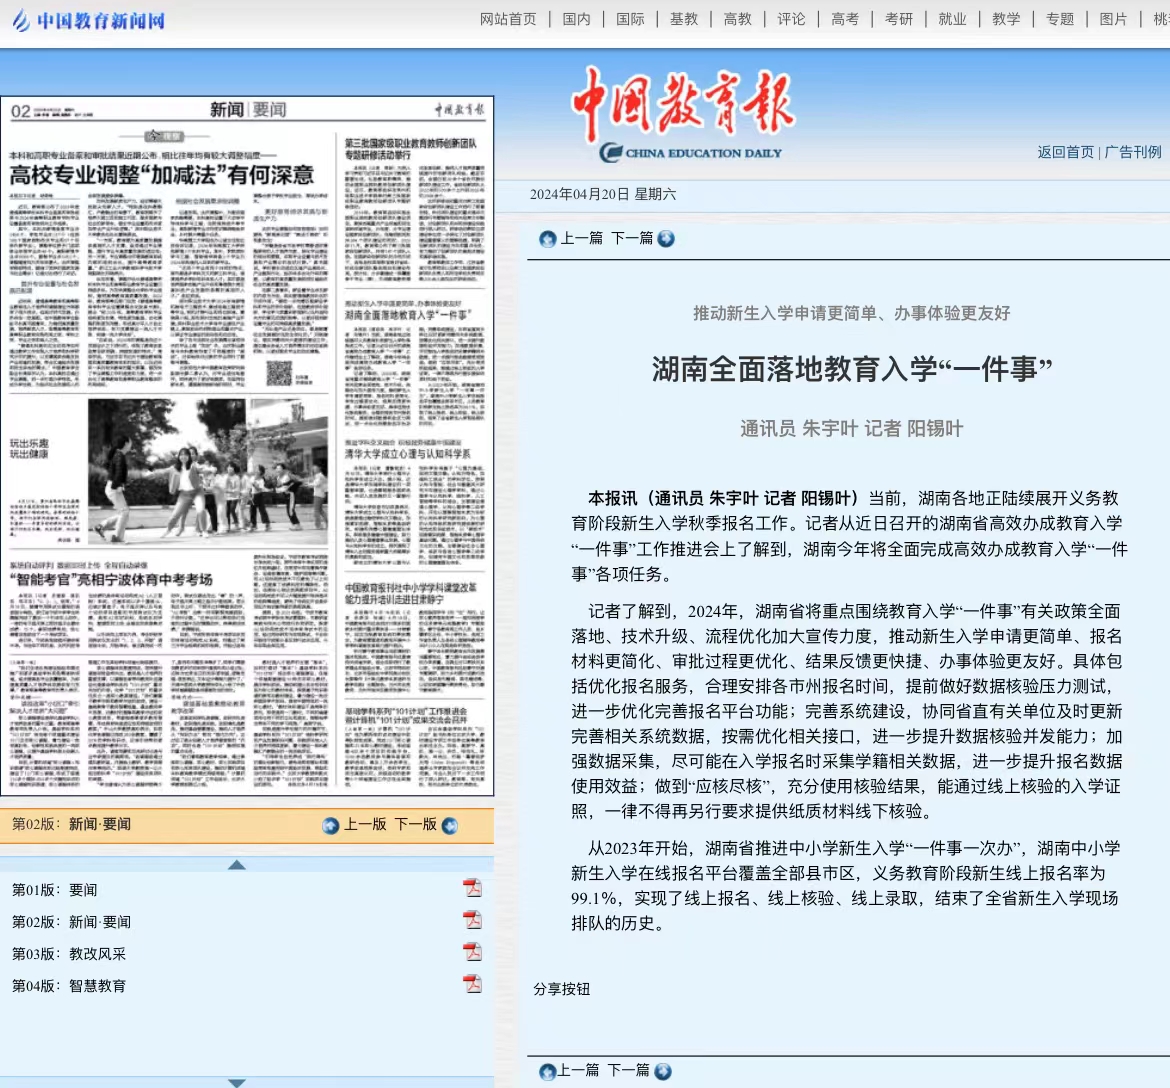Click headline 高校专业调整"加减法"有何深意 on page
Image resolution: width=1170 pixels, height=1088 pixels.
click(162, 175)
